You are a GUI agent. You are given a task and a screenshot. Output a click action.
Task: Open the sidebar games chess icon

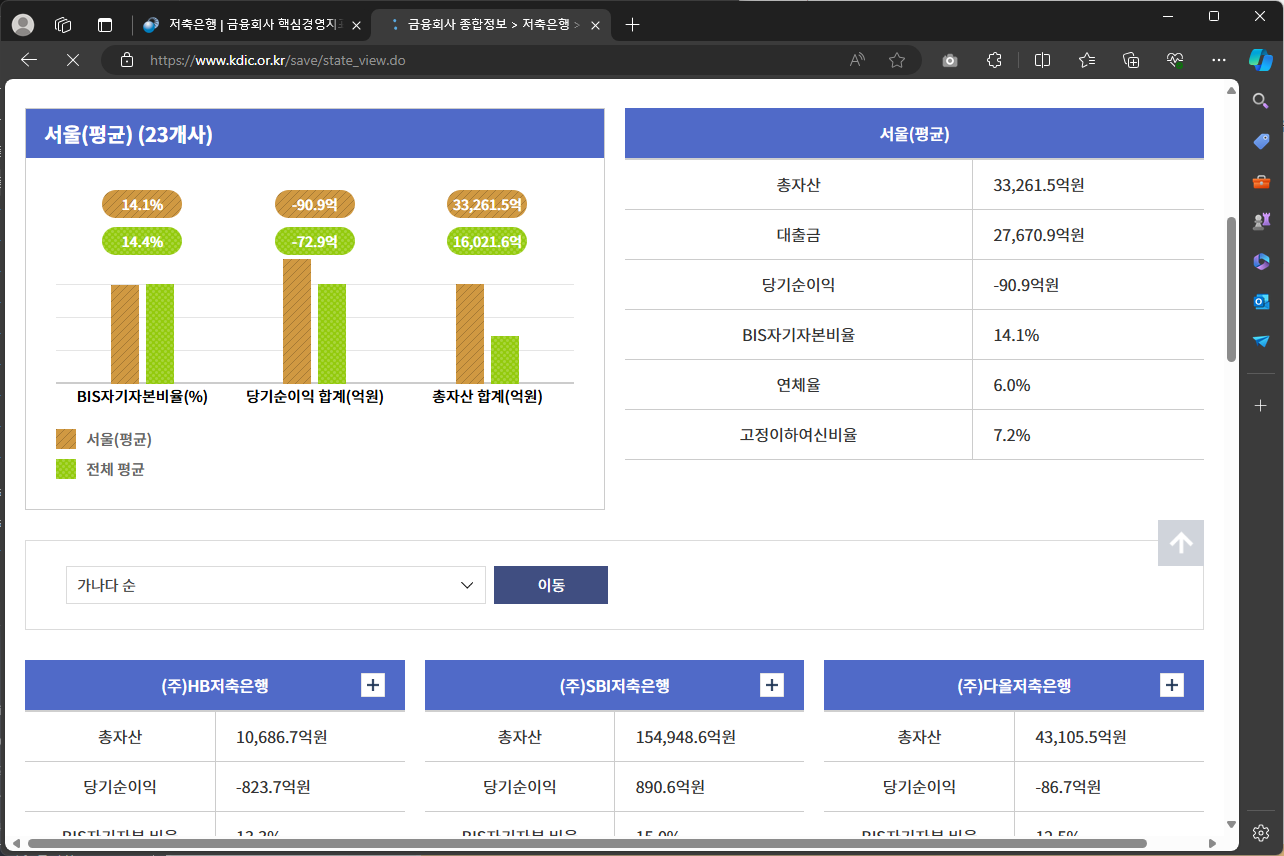pos(1261,222)
